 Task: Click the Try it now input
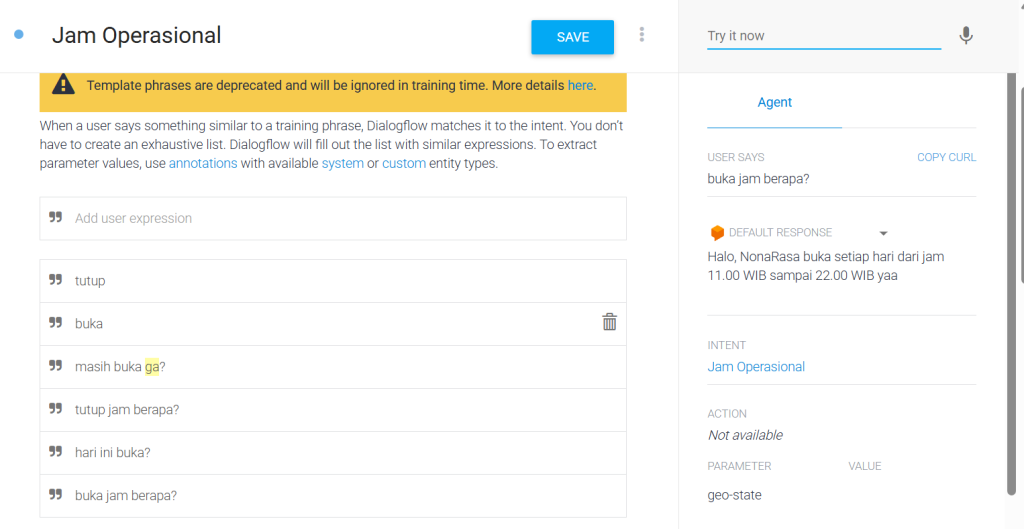pyautogui.click(x=823, y=36)
